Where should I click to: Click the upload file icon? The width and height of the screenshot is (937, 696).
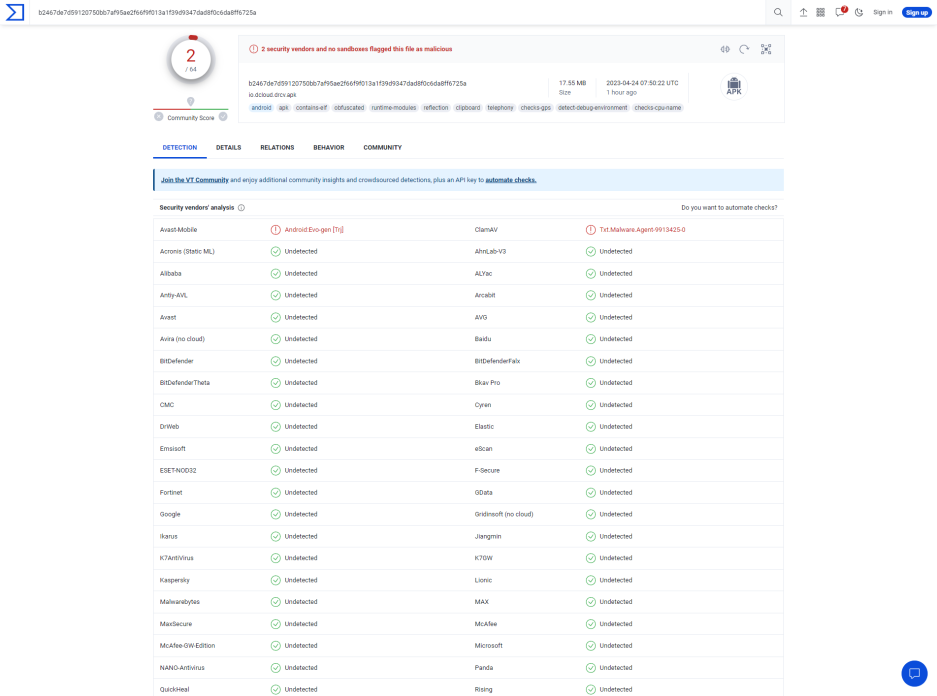pyautogui.click(x=803, y=12)
